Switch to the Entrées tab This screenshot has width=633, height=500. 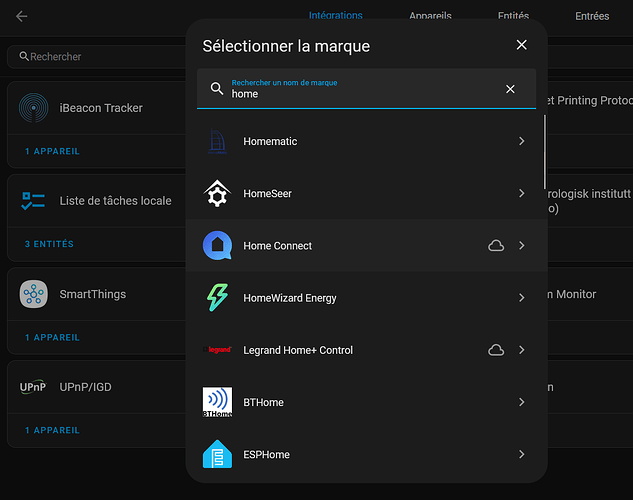(592, 16)
